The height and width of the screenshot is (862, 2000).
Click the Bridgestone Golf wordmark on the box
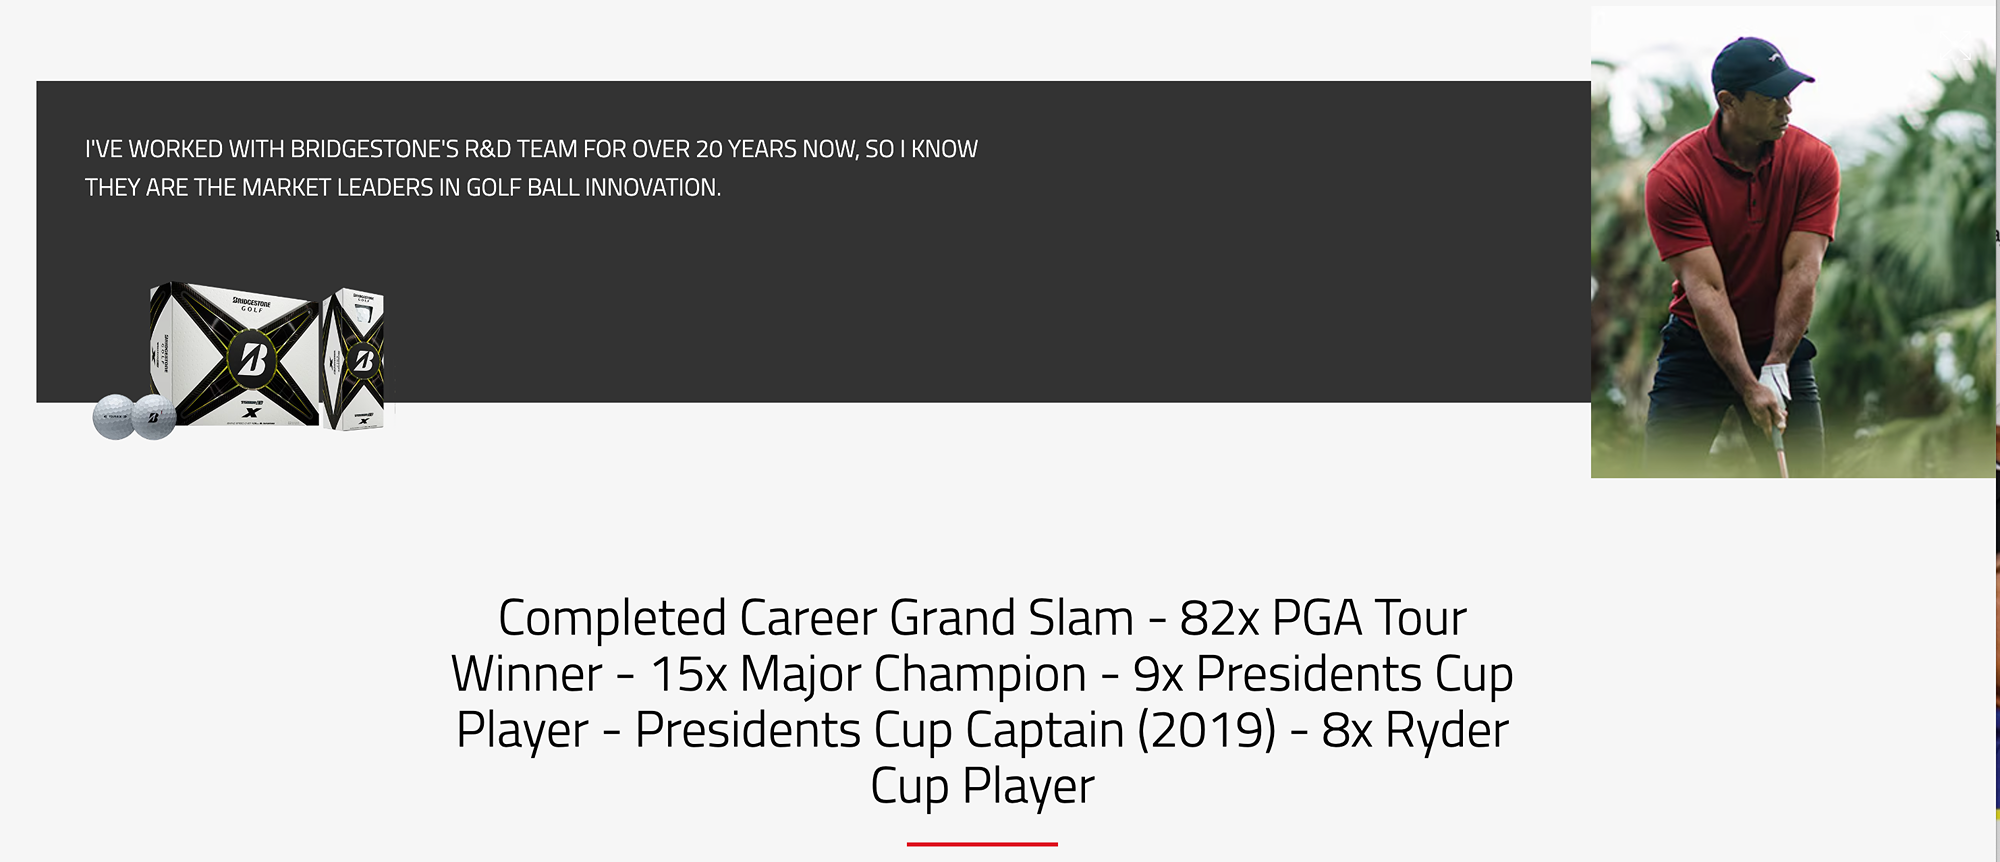(252, 304)
